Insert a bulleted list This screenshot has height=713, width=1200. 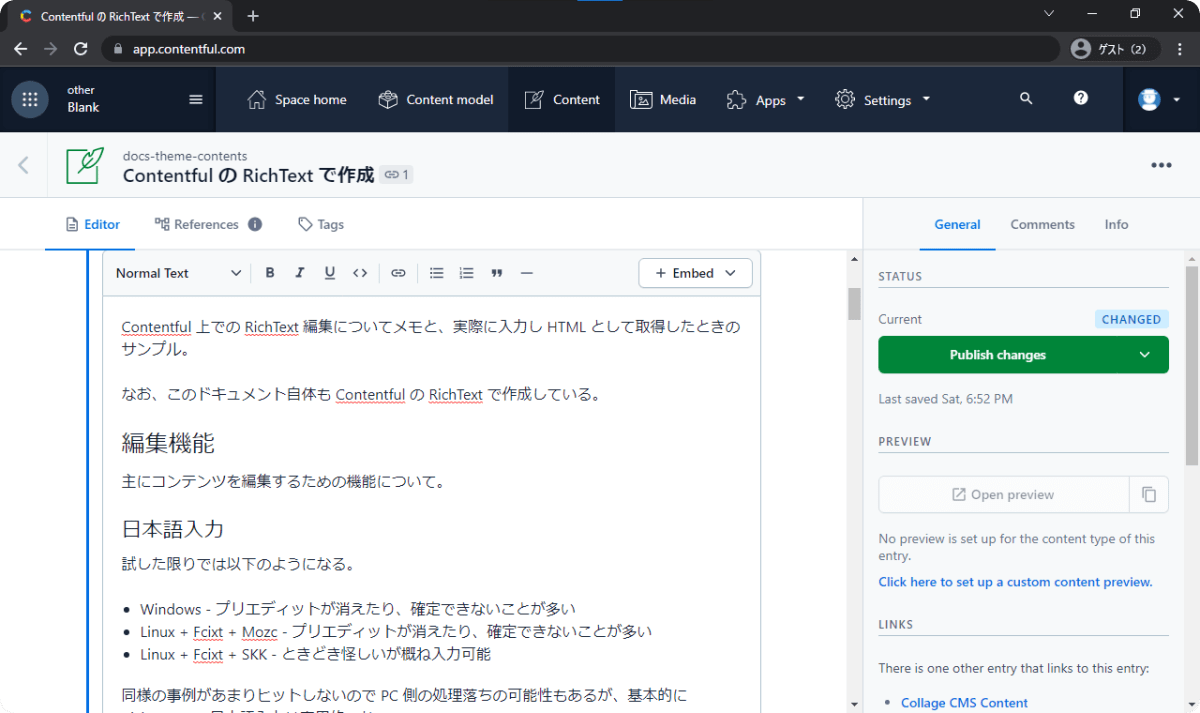tap(436, 273)
